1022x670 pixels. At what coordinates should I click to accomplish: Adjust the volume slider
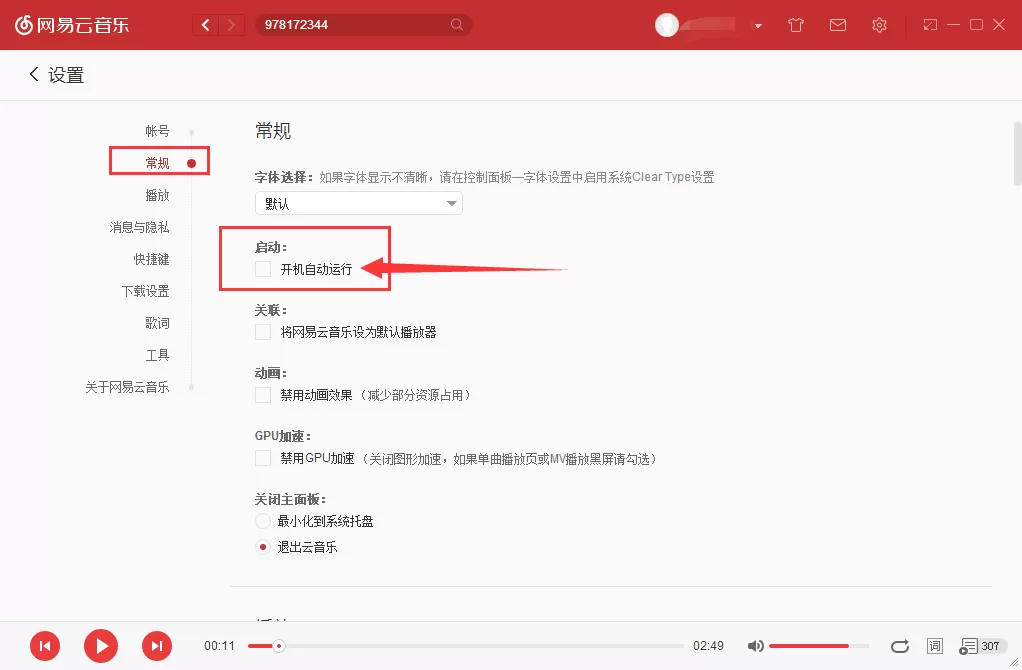coord(819,646)
